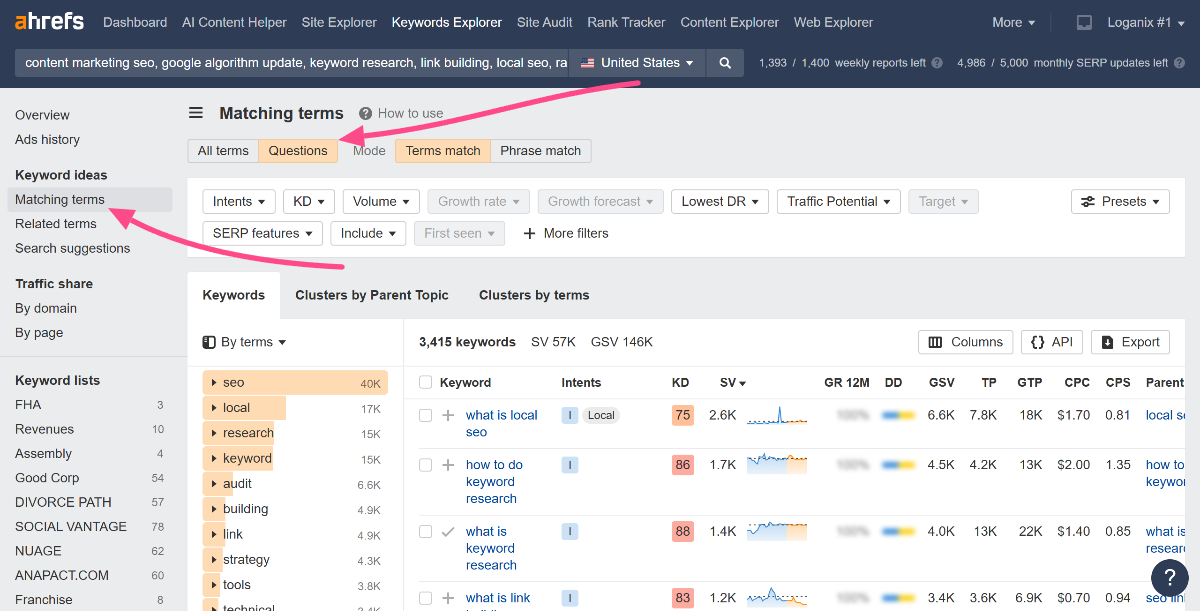Viewport: 1200px width, 611px height.
Task: Open the By terms grouping dropdown
Action: pyautogui.click(x=245, y=342)
